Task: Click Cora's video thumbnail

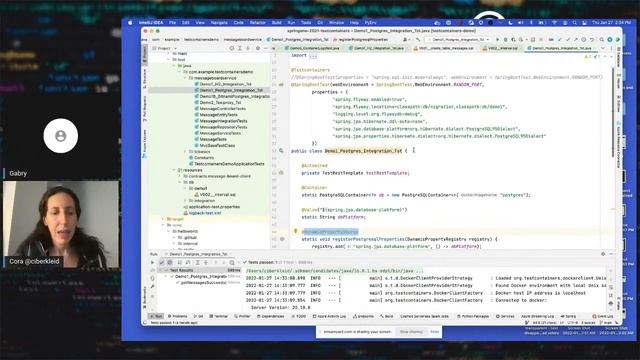Action: (61, 224)
